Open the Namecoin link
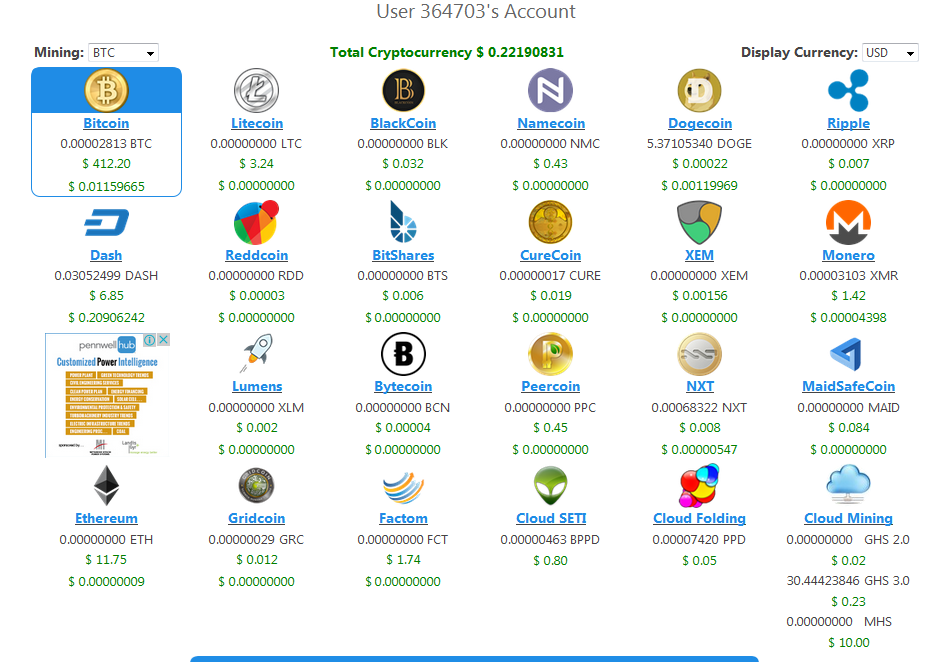 tap(551, 123)
